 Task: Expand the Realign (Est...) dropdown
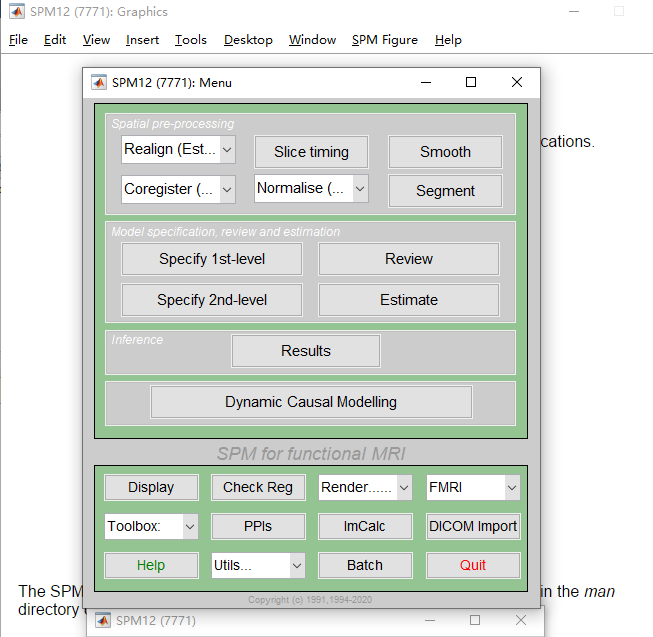point(178,149)
